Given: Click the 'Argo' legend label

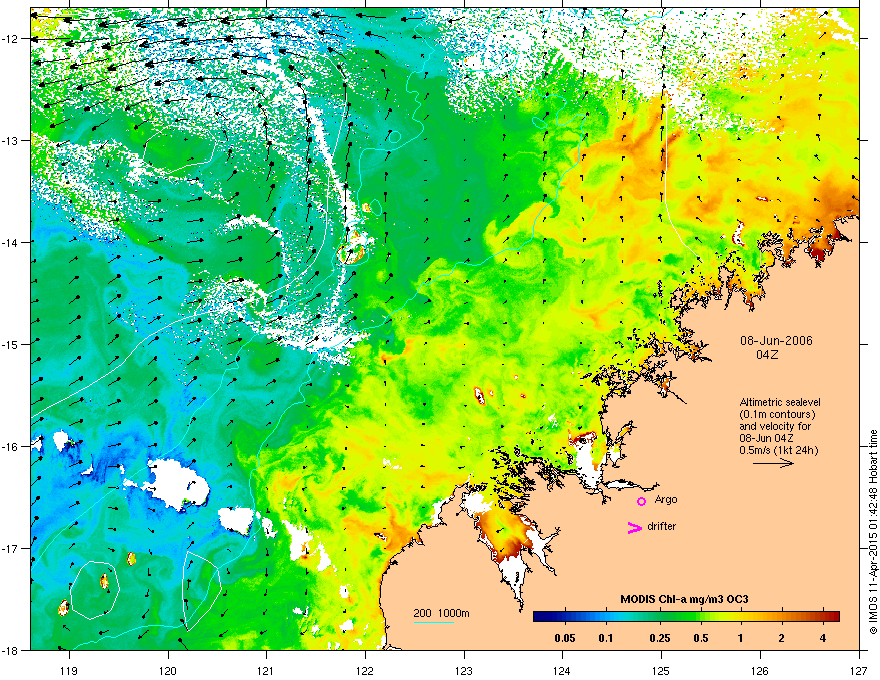Looking at the screenshot, I should [x=666, y=499].
